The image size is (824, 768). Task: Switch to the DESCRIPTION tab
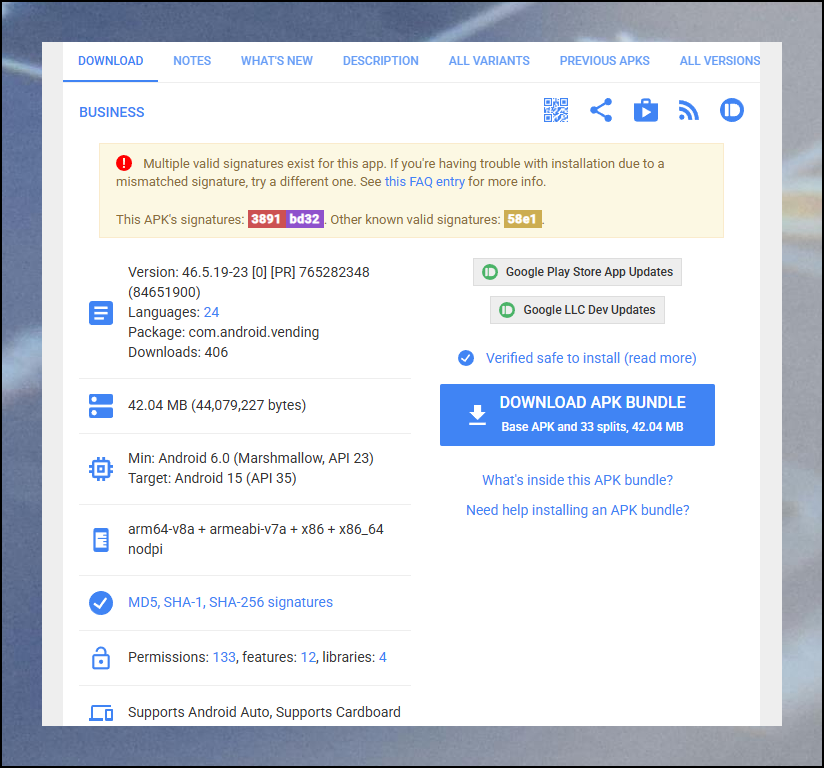pos(380,61)
